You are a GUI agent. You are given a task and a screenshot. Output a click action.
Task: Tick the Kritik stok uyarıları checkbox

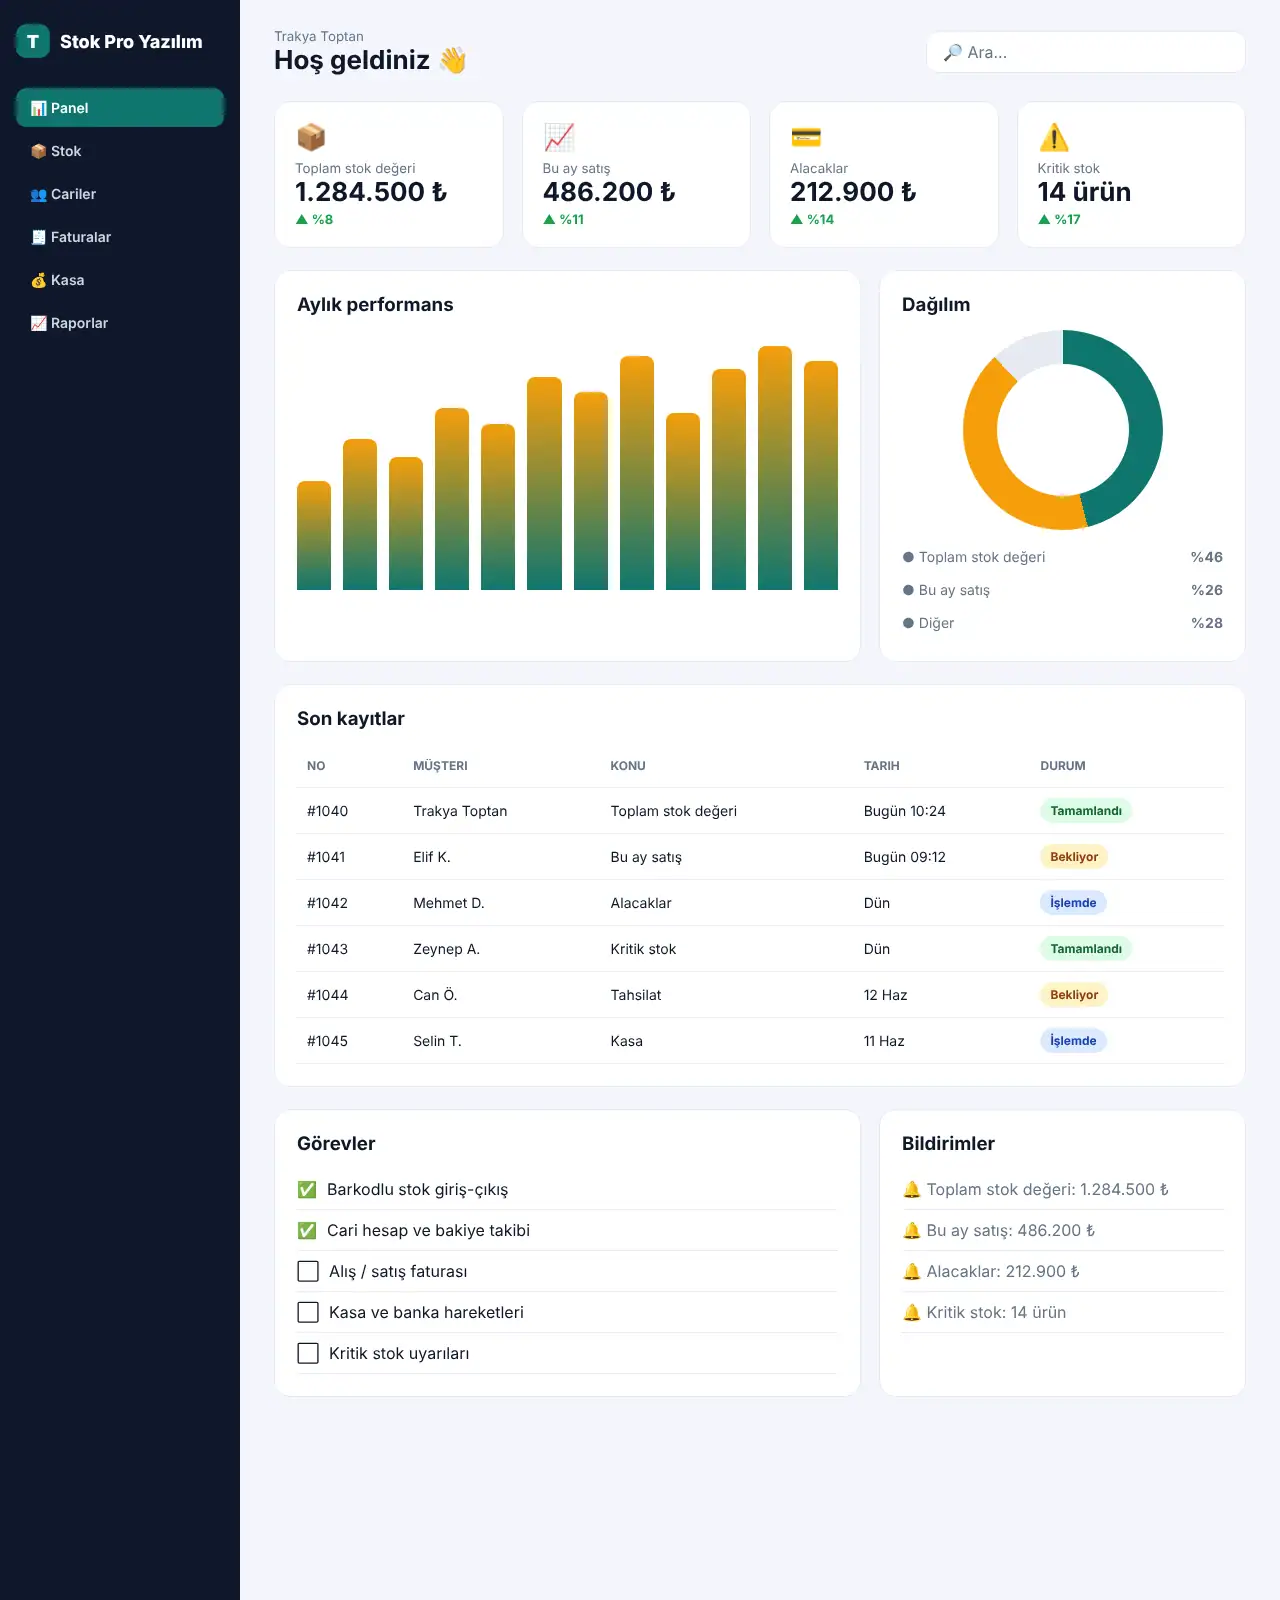[x=308, y=1353]
